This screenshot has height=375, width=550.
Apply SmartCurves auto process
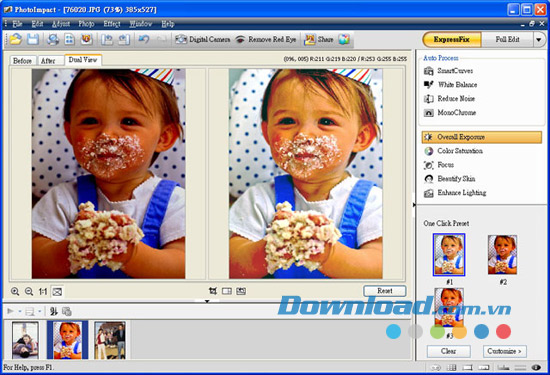click(x=448, y=71)
